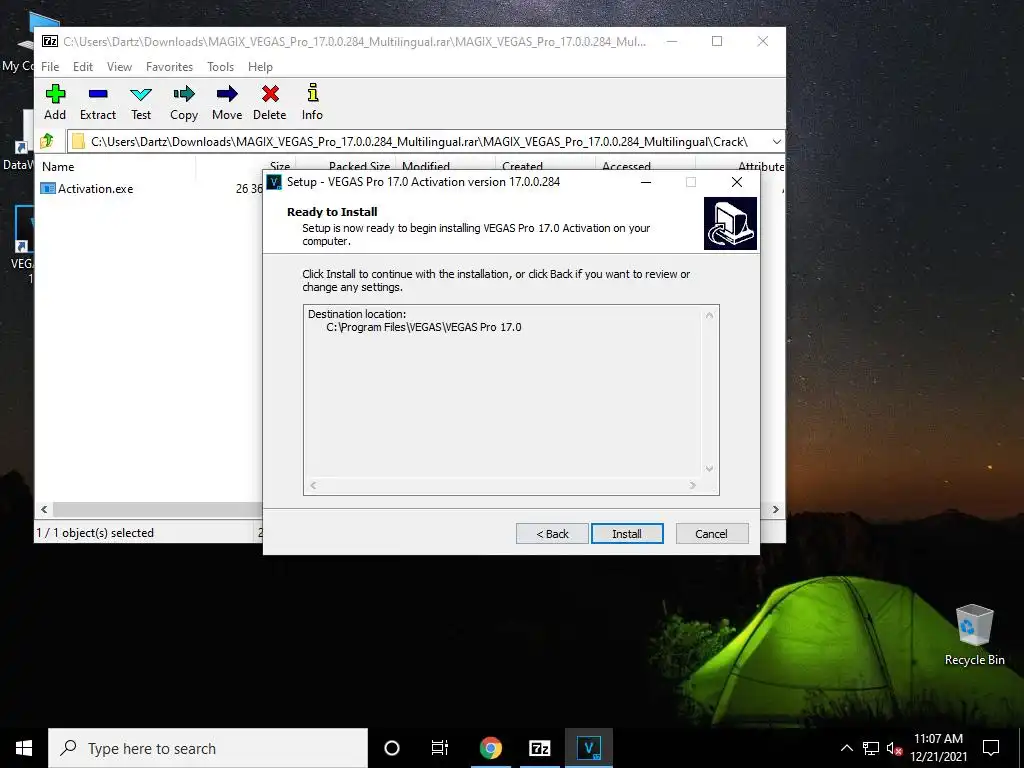
Task: Click the VEGAS icon in the setup title bar
Action: [274, 182]
